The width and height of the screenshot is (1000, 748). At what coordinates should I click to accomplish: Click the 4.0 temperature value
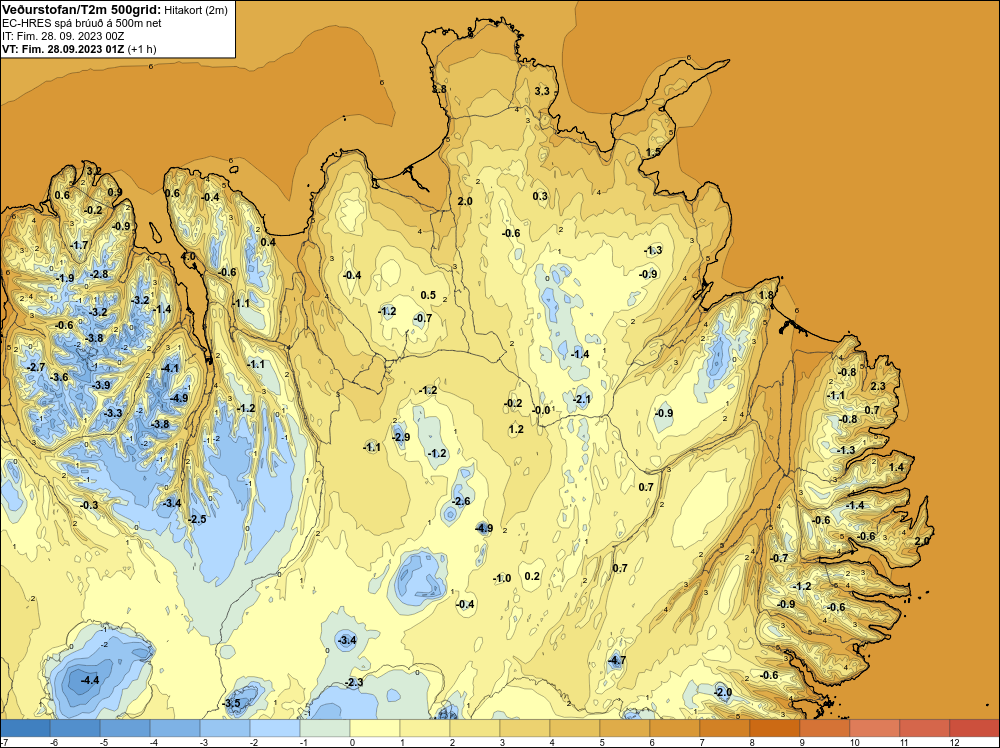[188, 256]
